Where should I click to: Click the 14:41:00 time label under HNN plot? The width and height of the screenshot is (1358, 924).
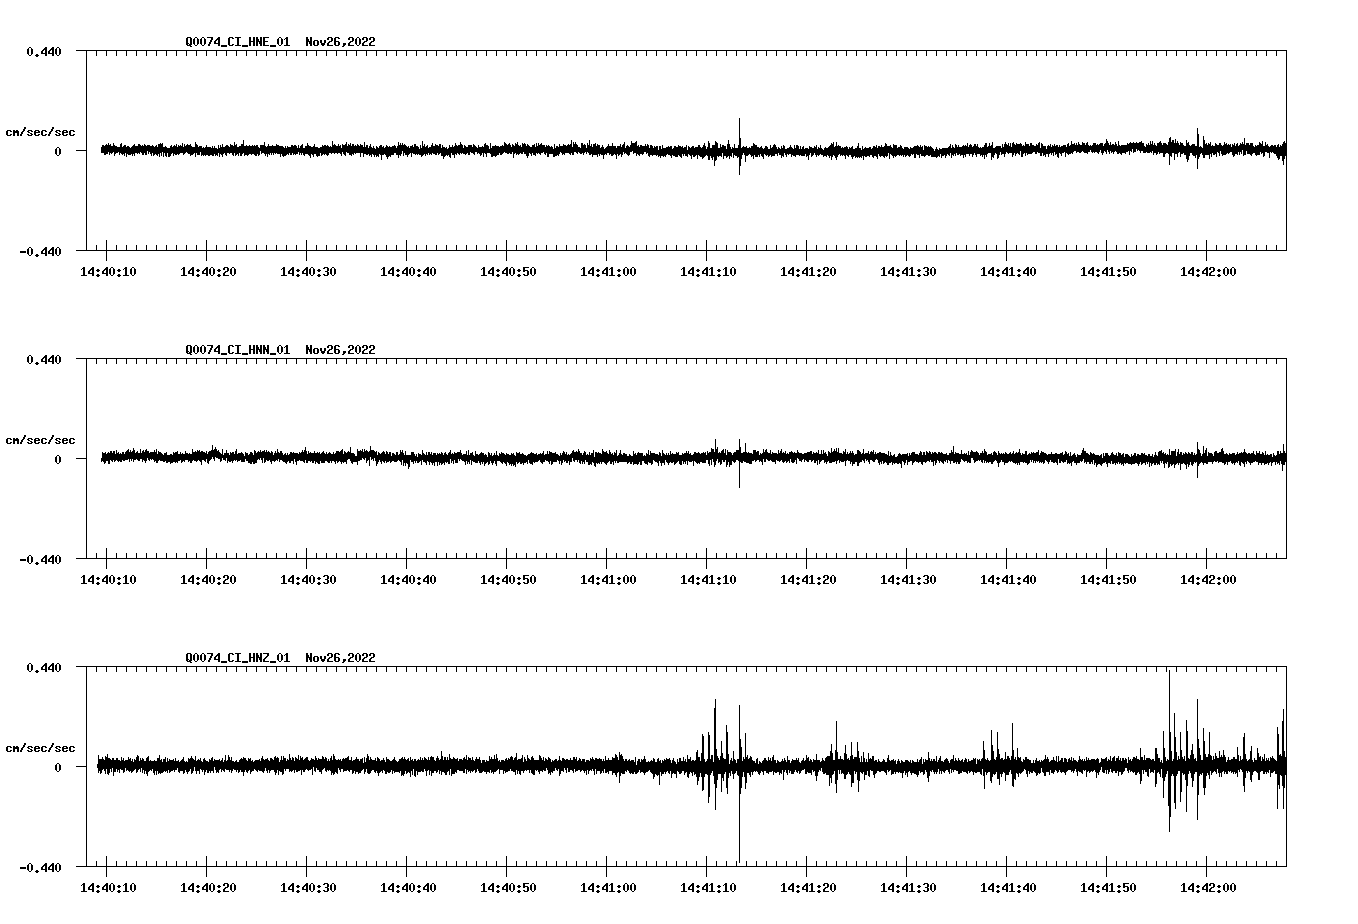[x=608, y=580]
